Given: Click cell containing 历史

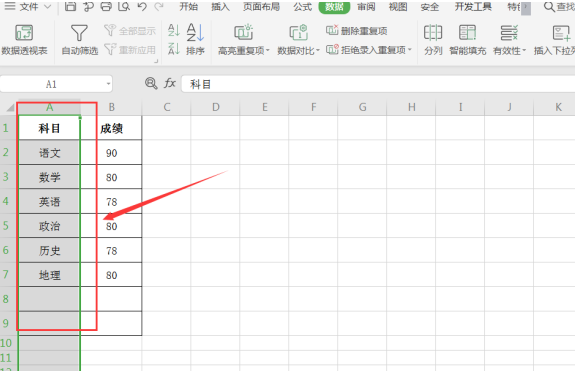Looking at the screenshot, I should [x=49, y=250].
